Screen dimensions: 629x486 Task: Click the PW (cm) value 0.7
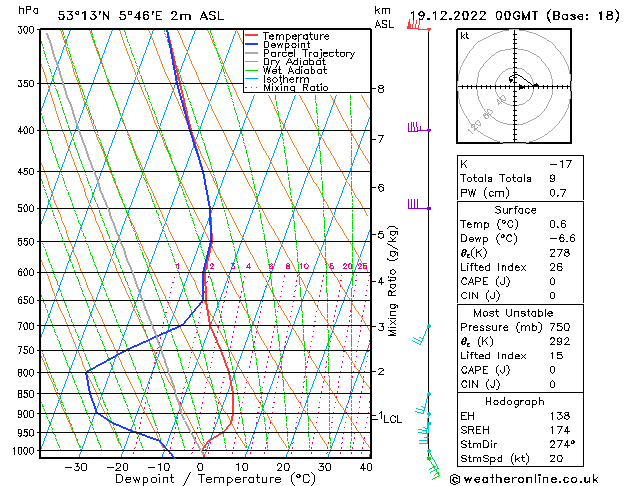(x=558, y=193)
